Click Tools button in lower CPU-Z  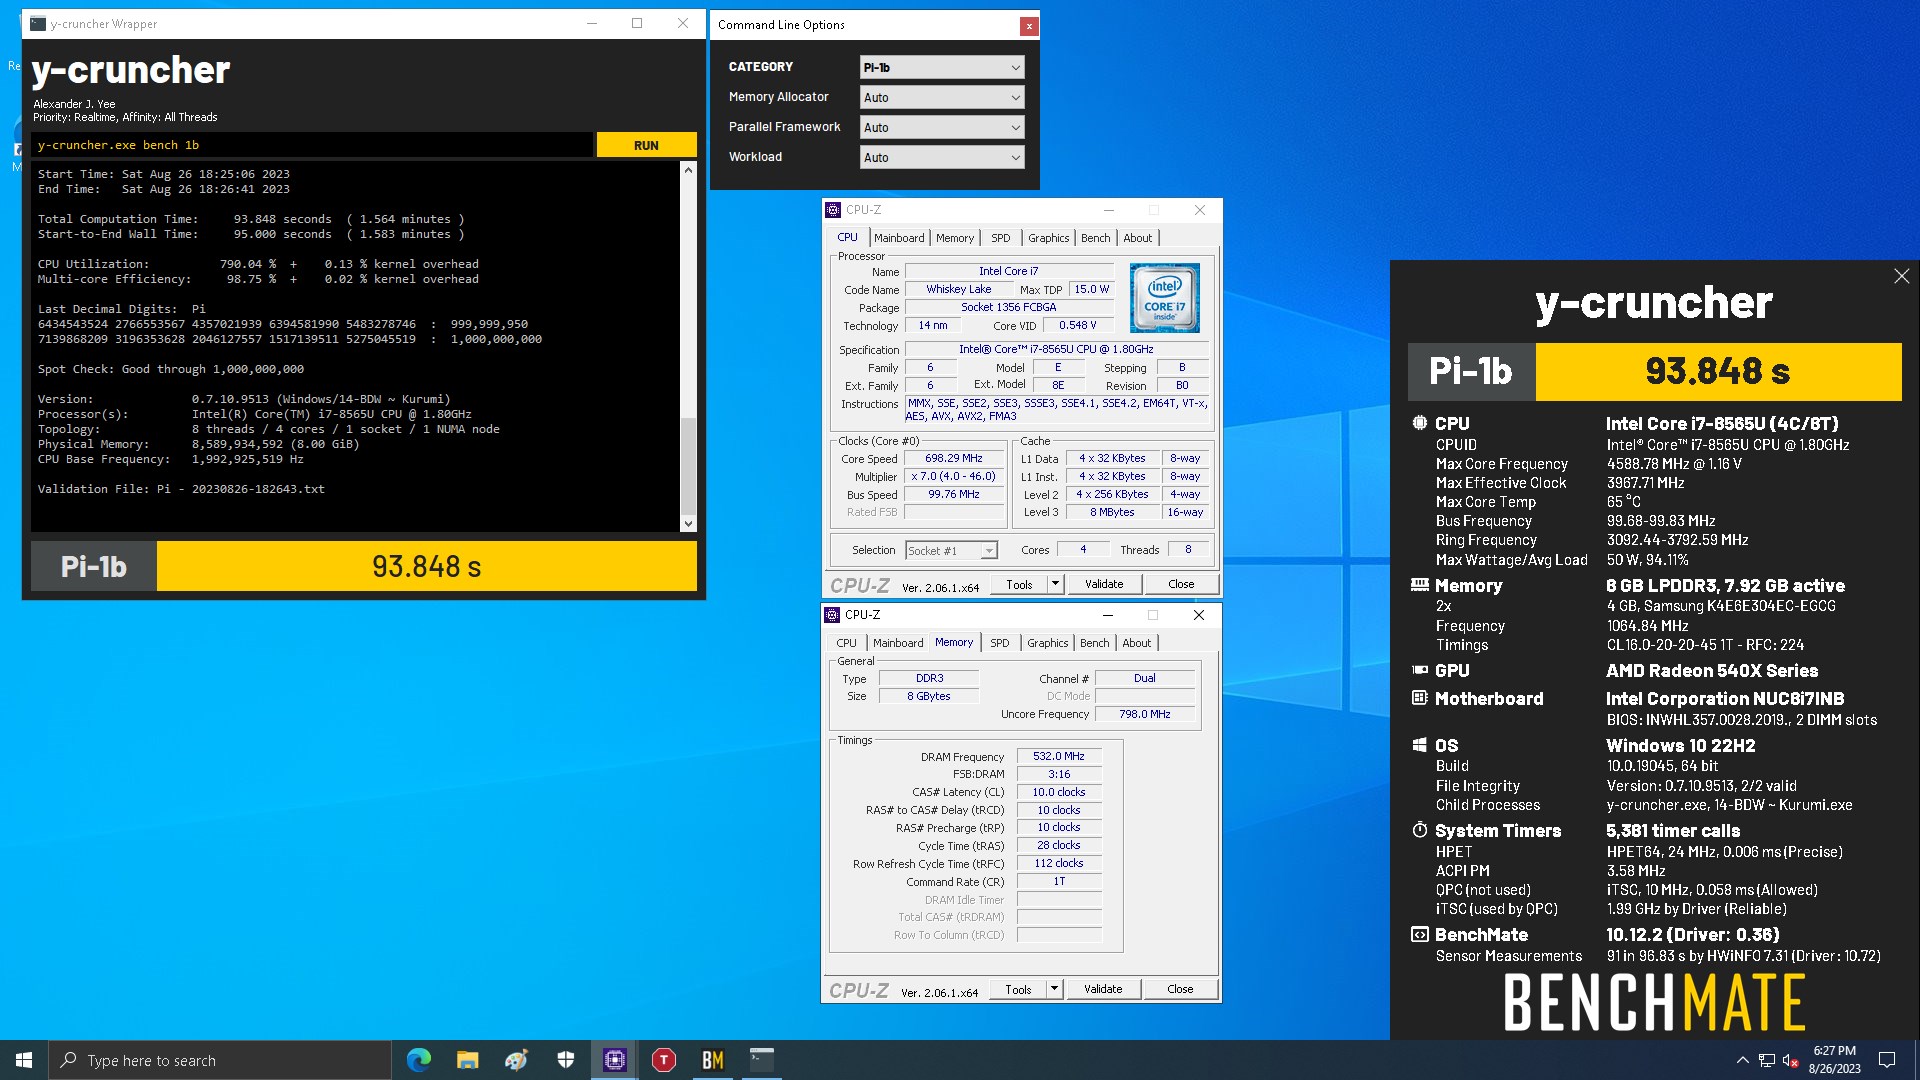[x=1018, y=989]
